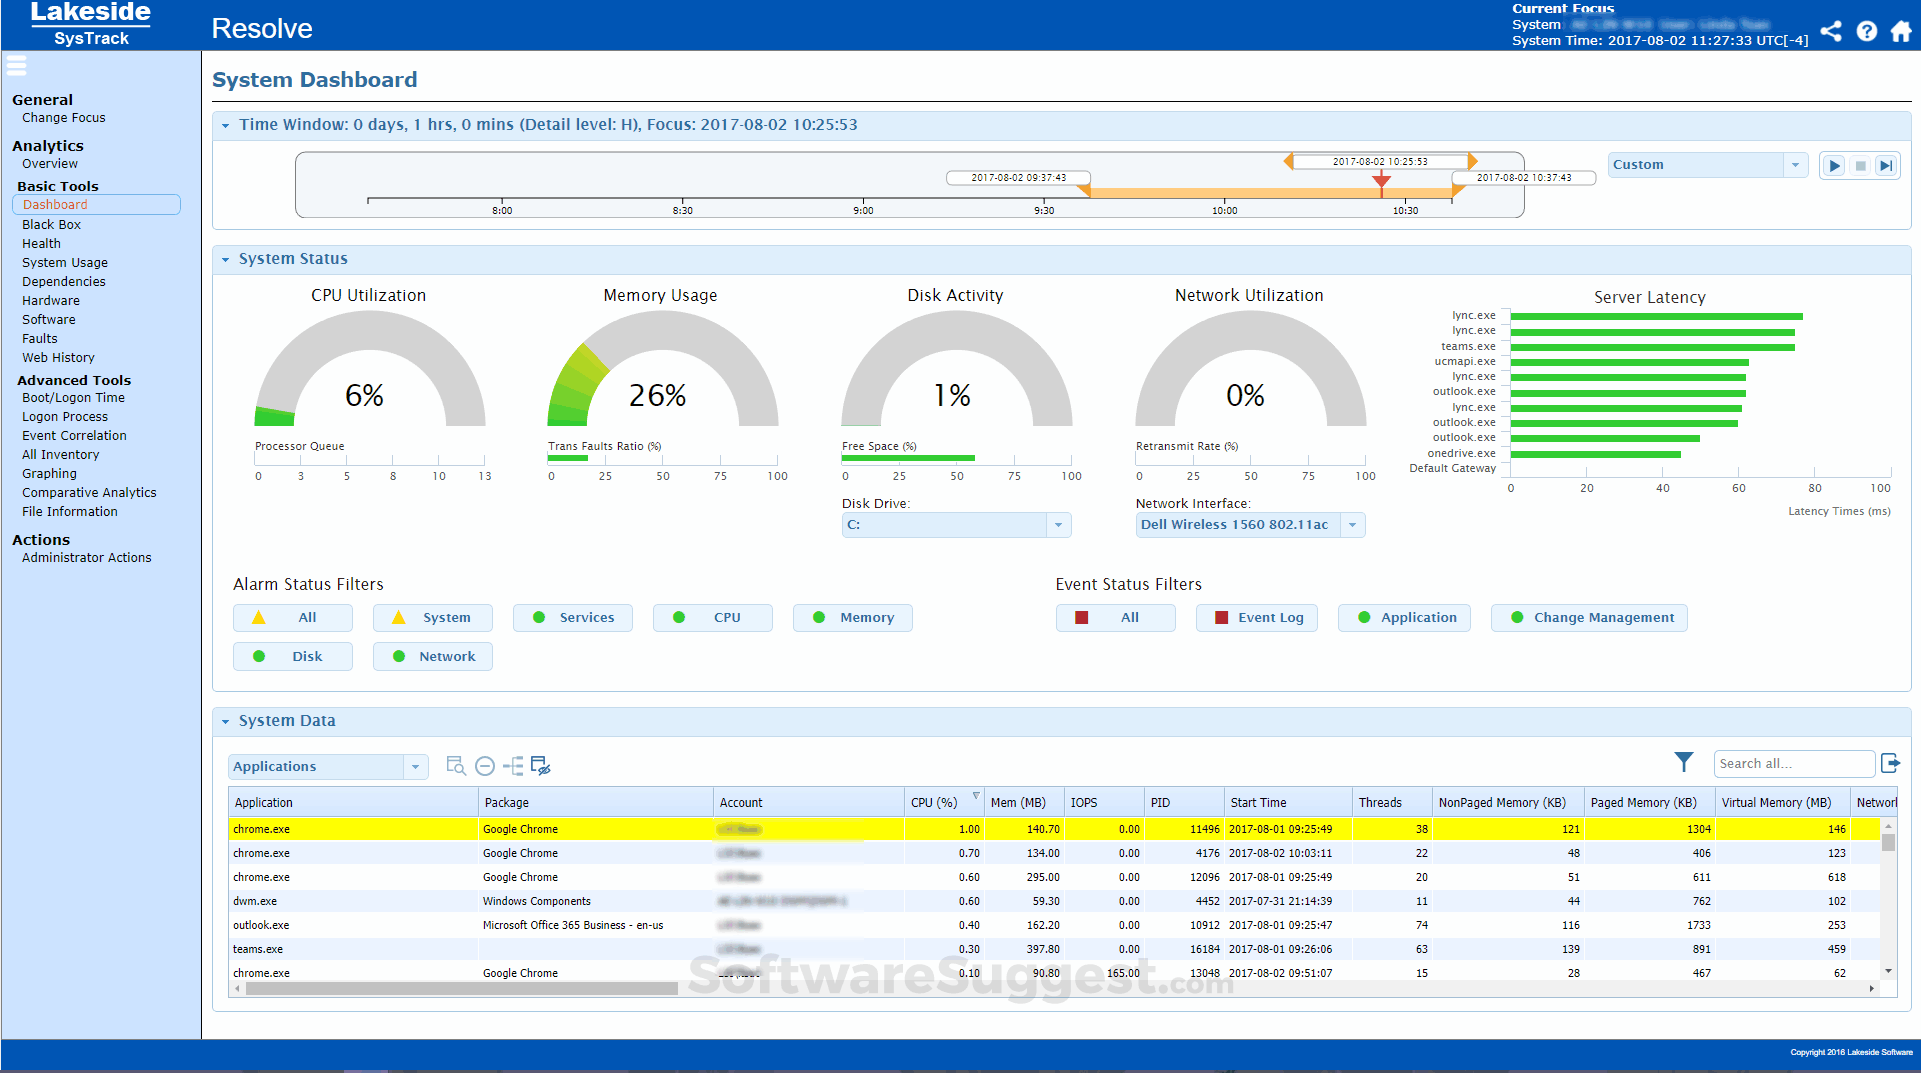
Task: Toggle the Services alarm status filter
Action: (x=572, y=617)
